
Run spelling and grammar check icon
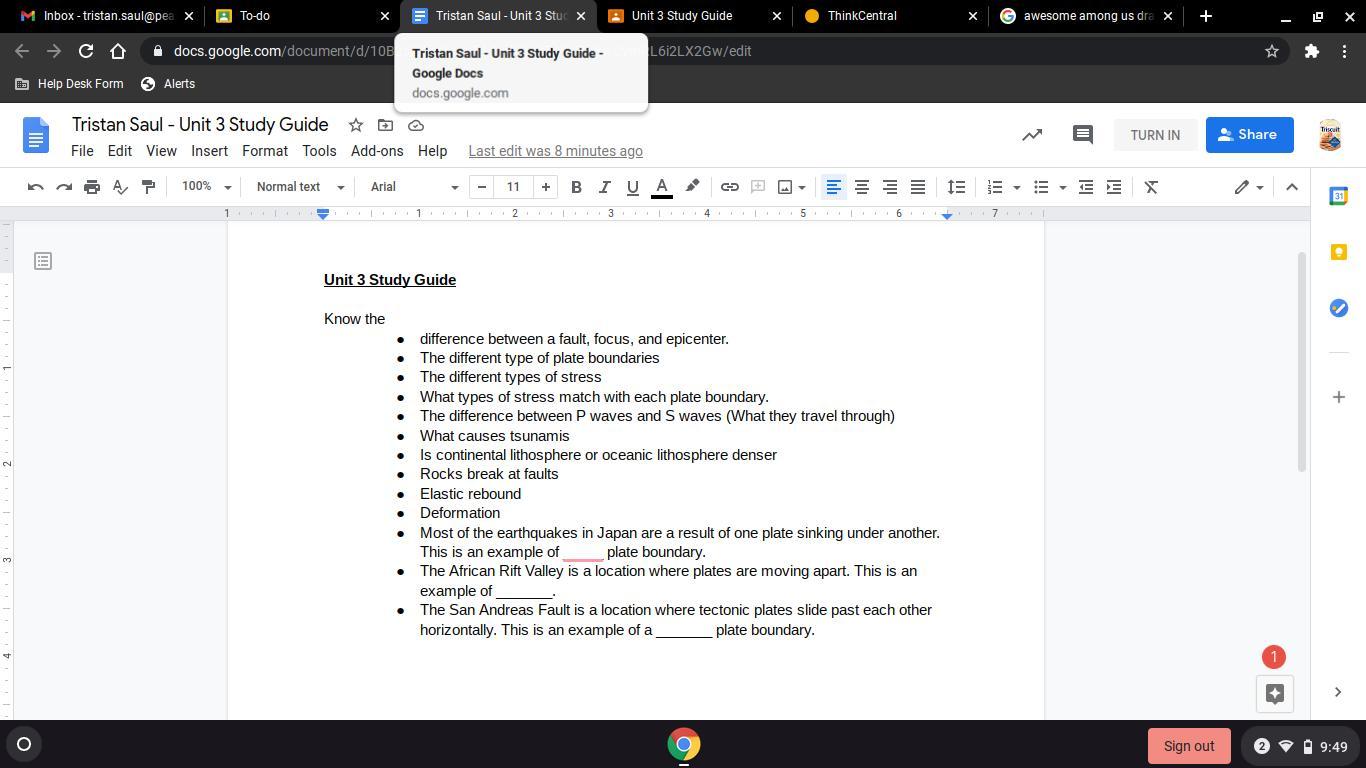coord(120,187)
